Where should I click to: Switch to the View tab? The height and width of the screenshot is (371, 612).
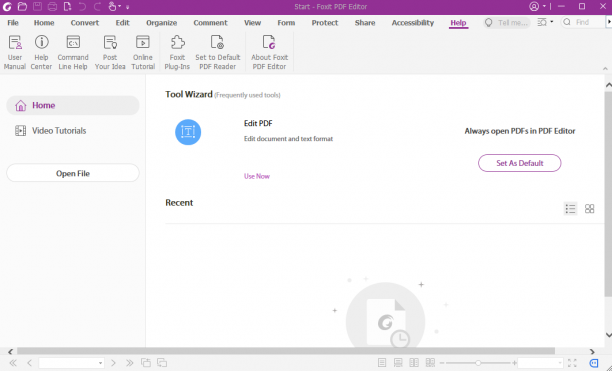(x=253, y=23)
